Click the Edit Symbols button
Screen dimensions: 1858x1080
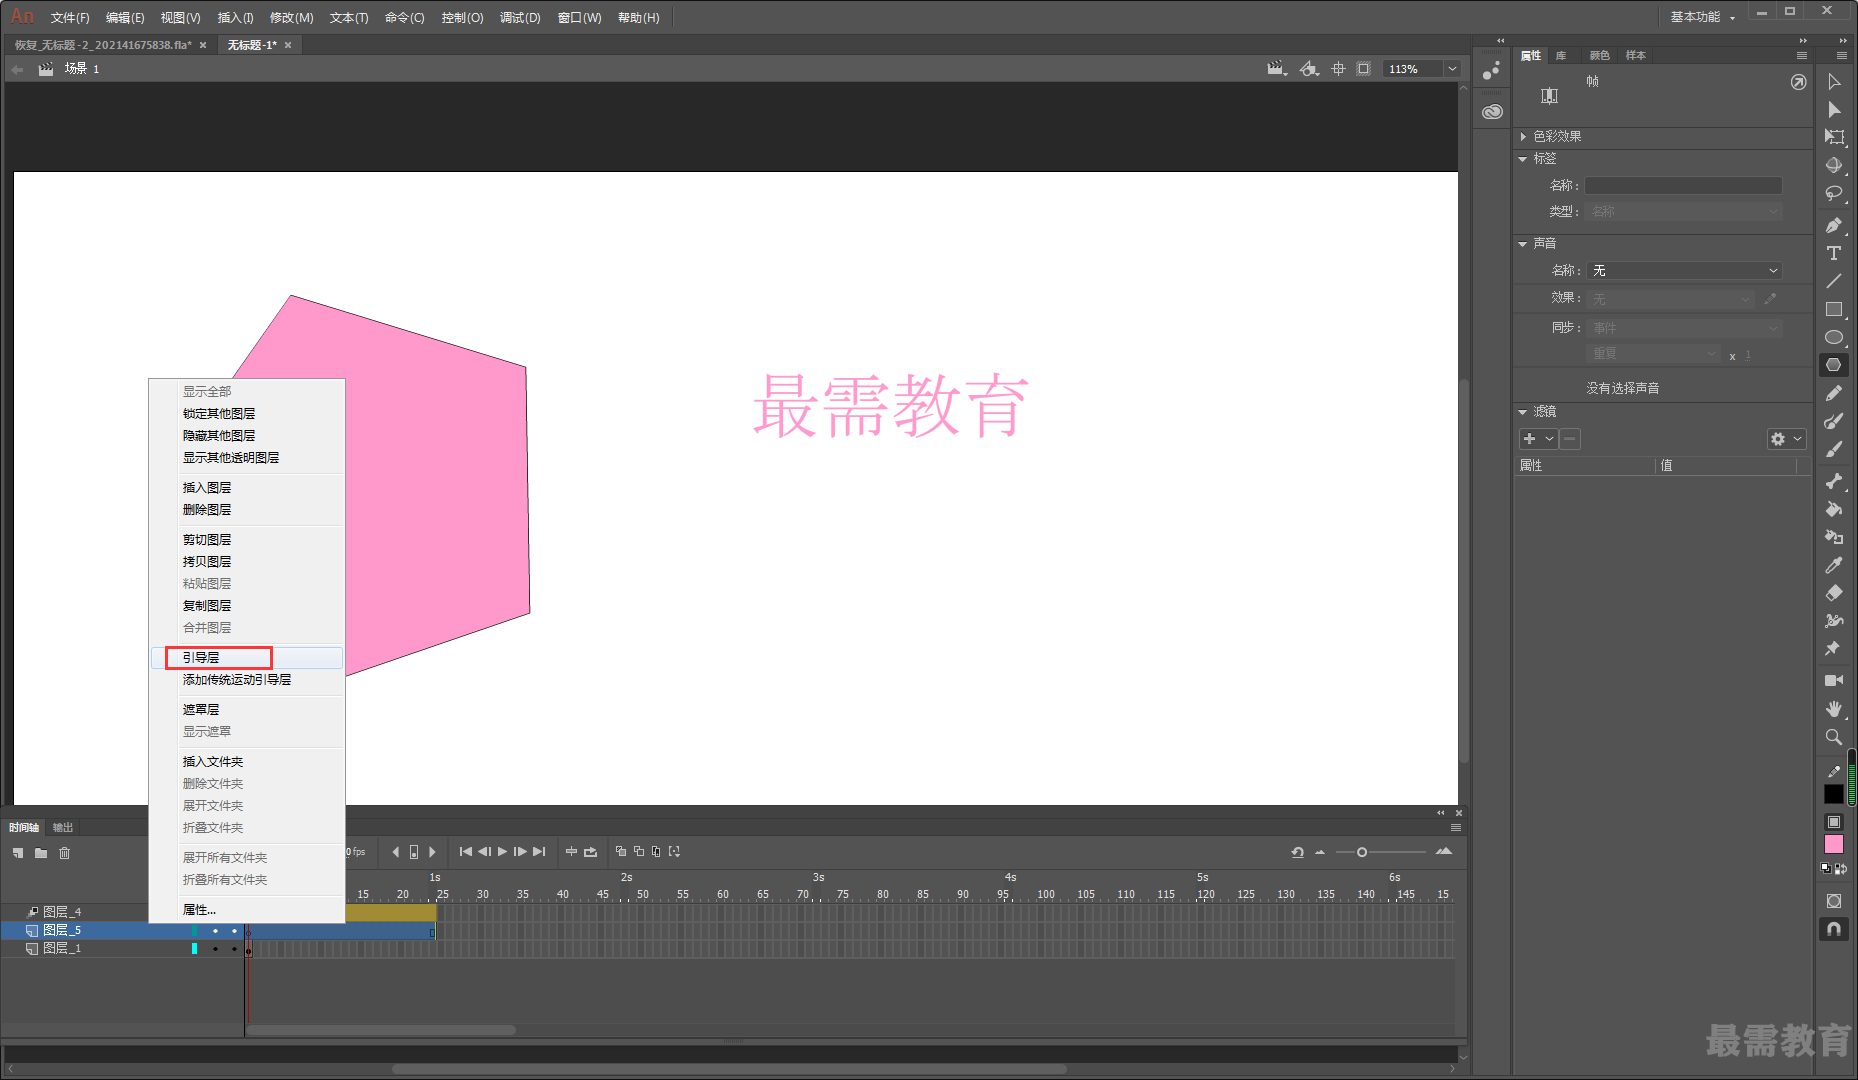(1309, 69)
